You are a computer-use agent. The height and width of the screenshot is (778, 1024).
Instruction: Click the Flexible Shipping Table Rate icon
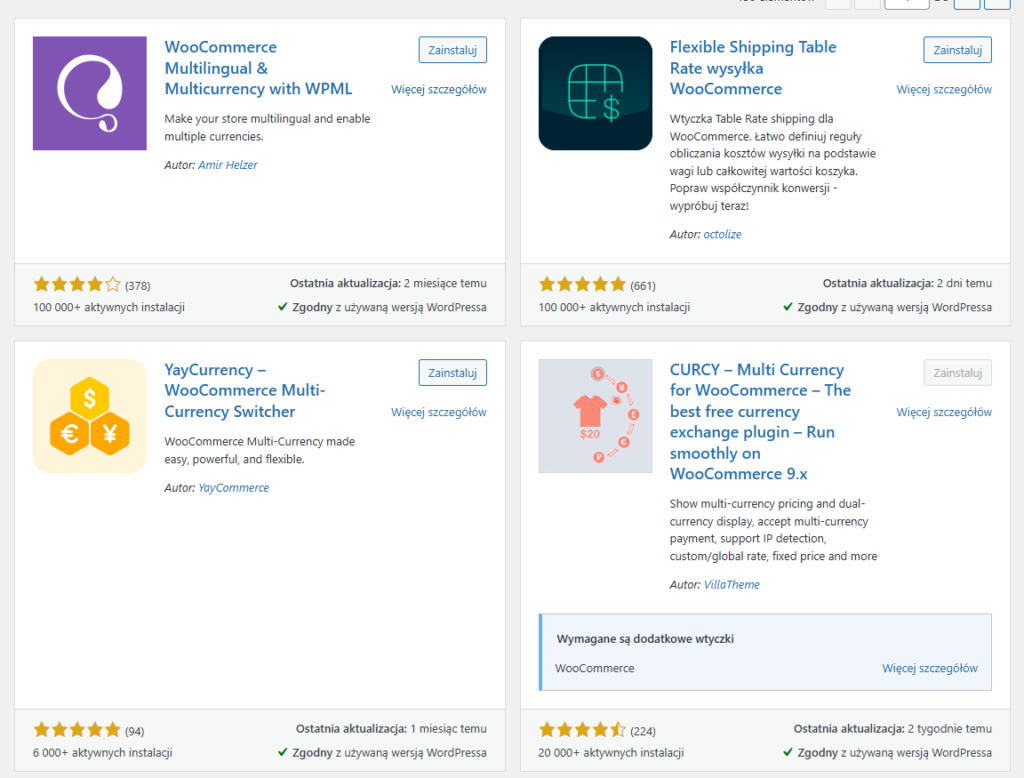click(x=595, y=93)
